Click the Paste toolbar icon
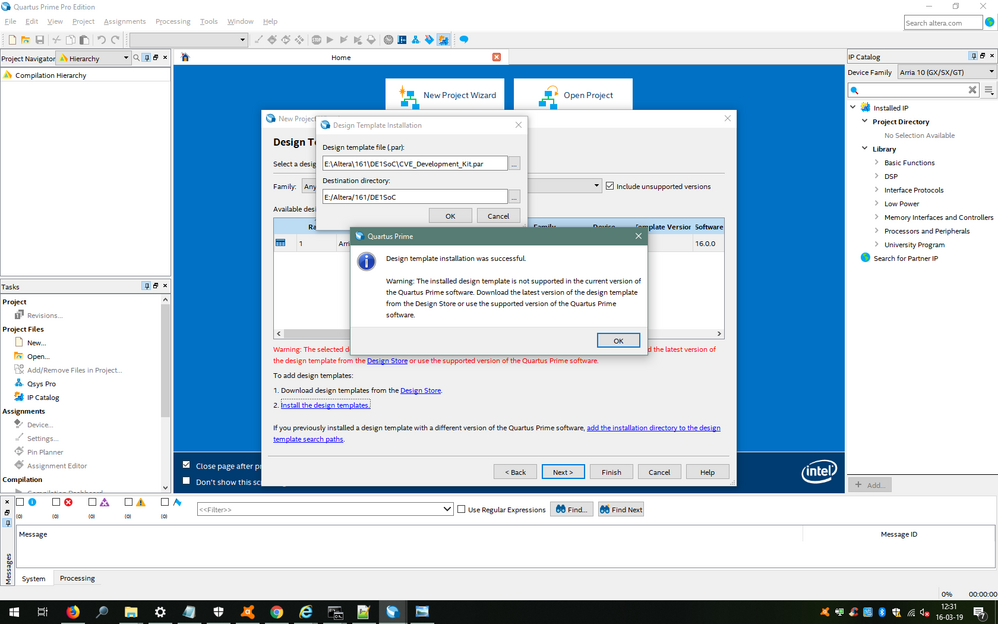 tap(84, 39)
